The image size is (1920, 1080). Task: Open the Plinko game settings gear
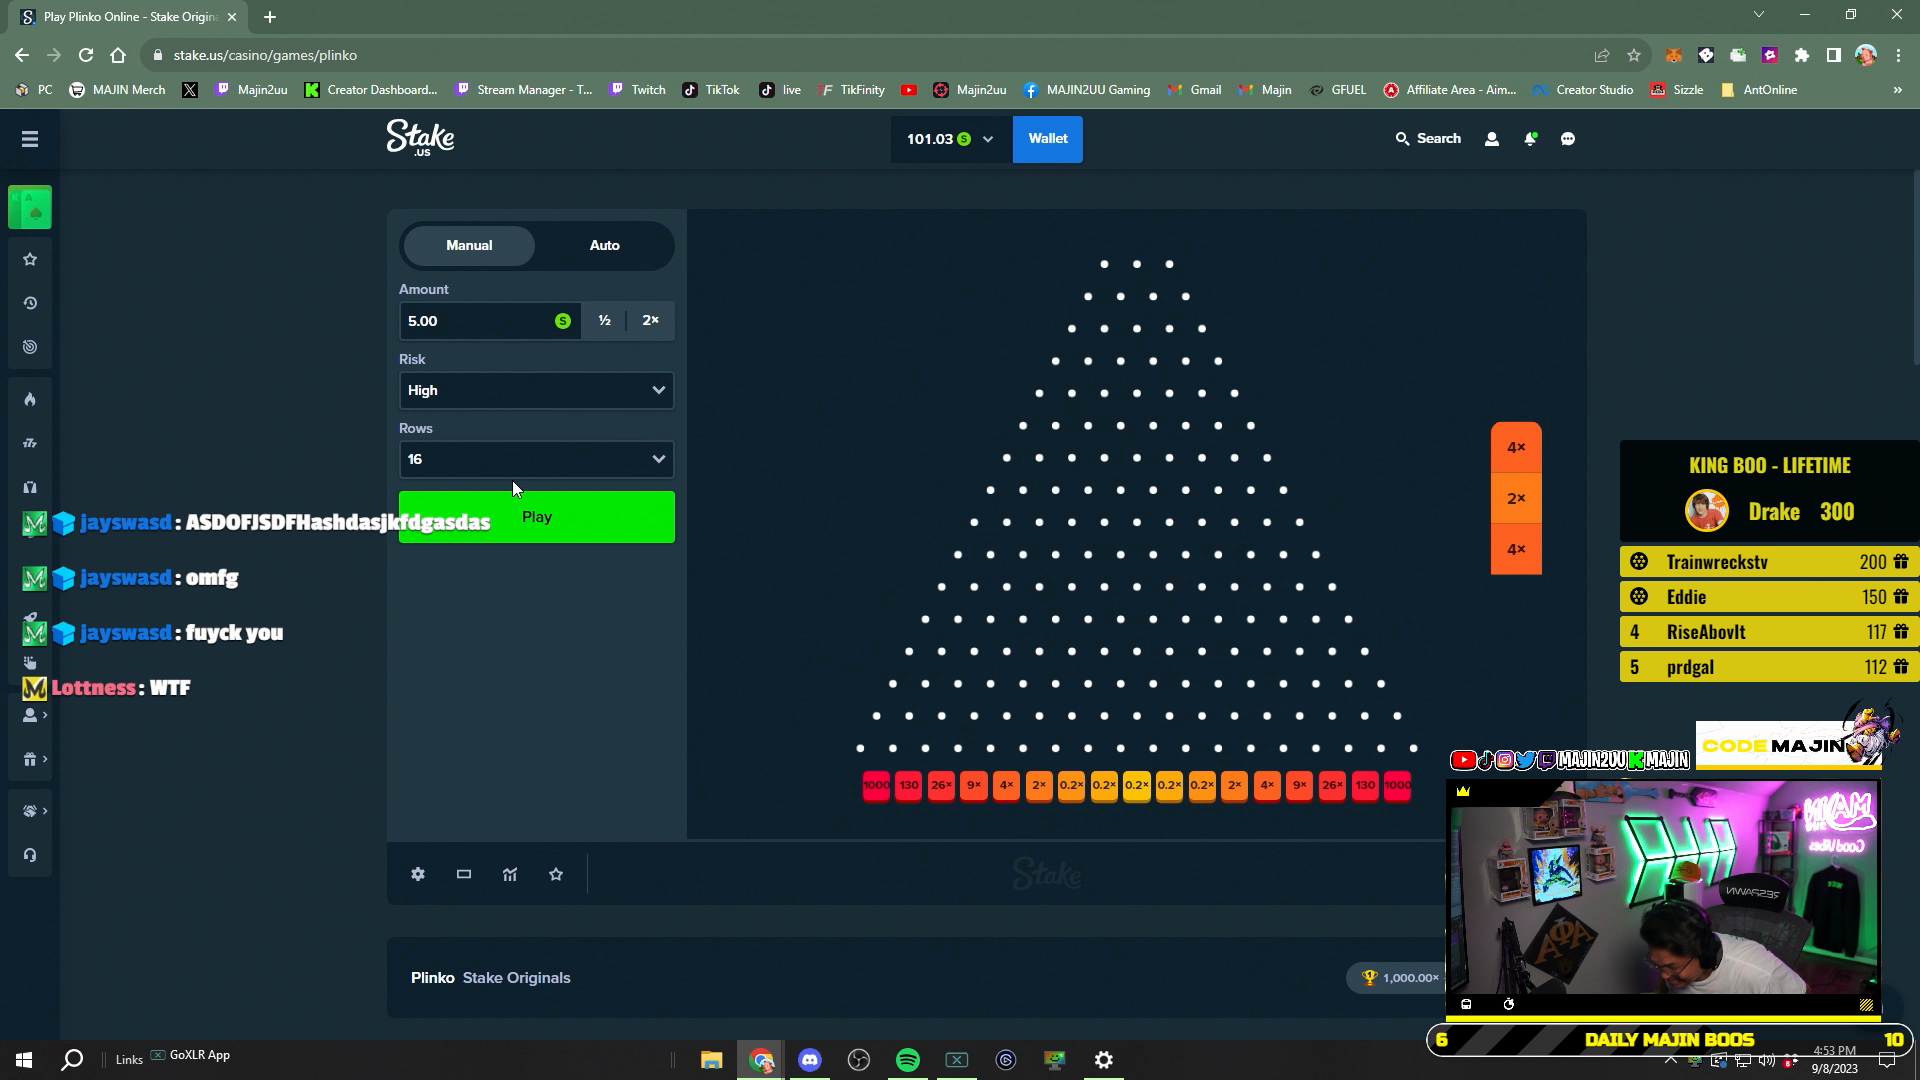pyautogui.click(x=418, y=875)
